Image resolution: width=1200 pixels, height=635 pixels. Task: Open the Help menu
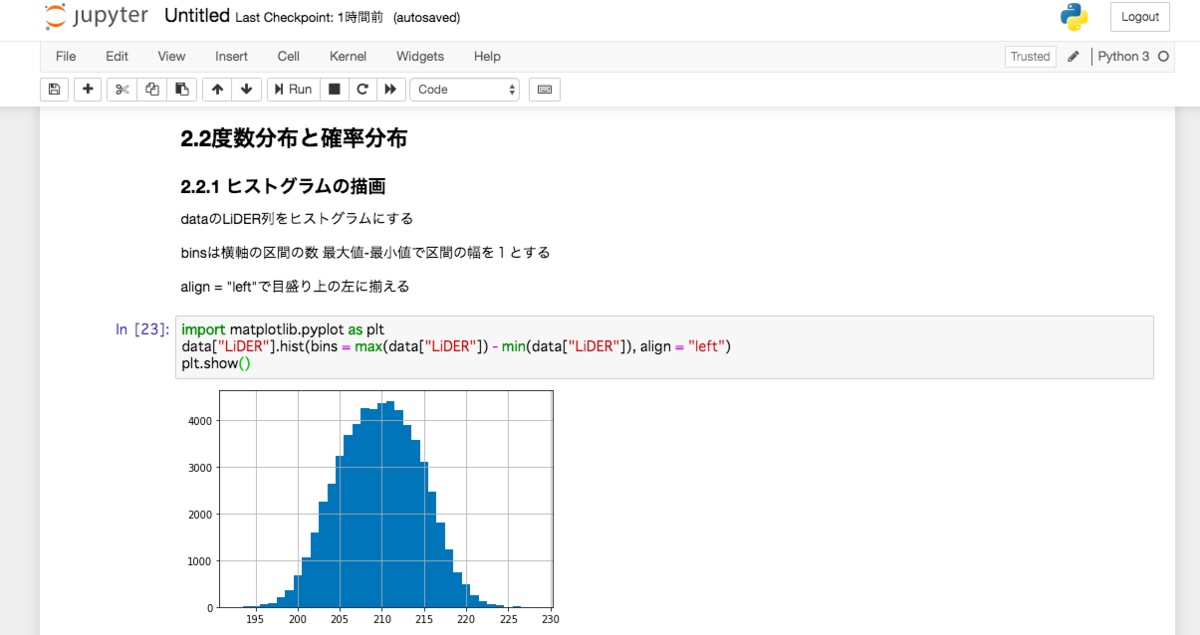pos(487,56)
